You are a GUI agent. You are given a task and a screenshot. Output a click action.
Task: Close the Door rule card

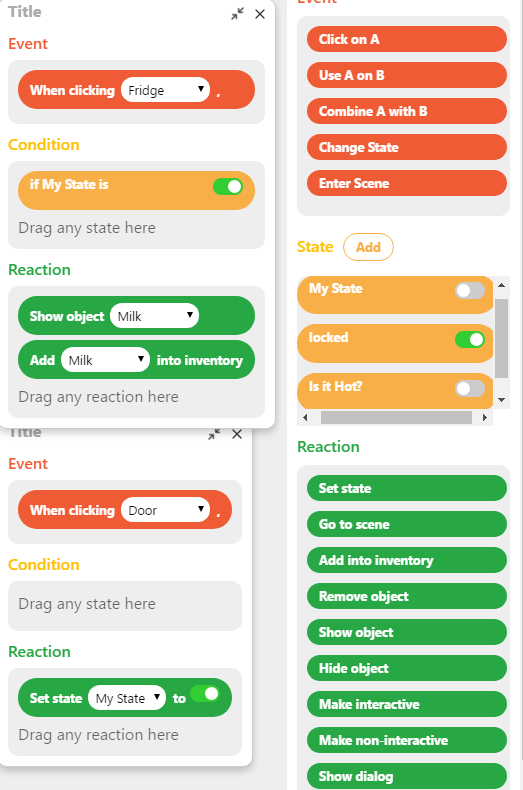237,434
